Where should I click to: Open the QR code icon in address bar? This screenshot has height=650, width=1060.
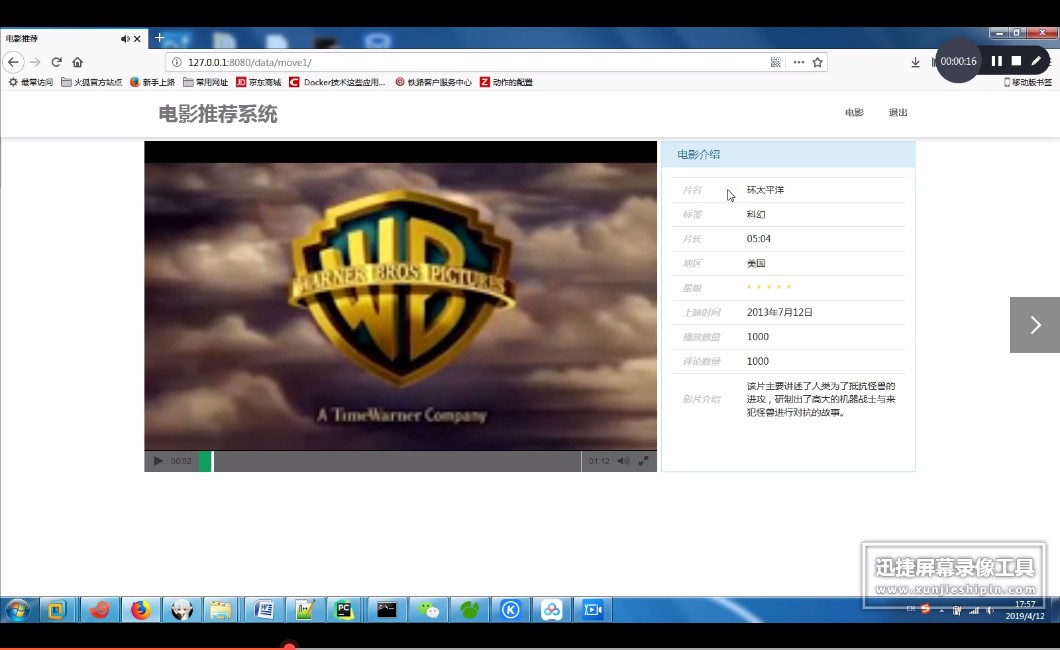tap(775, 62)
